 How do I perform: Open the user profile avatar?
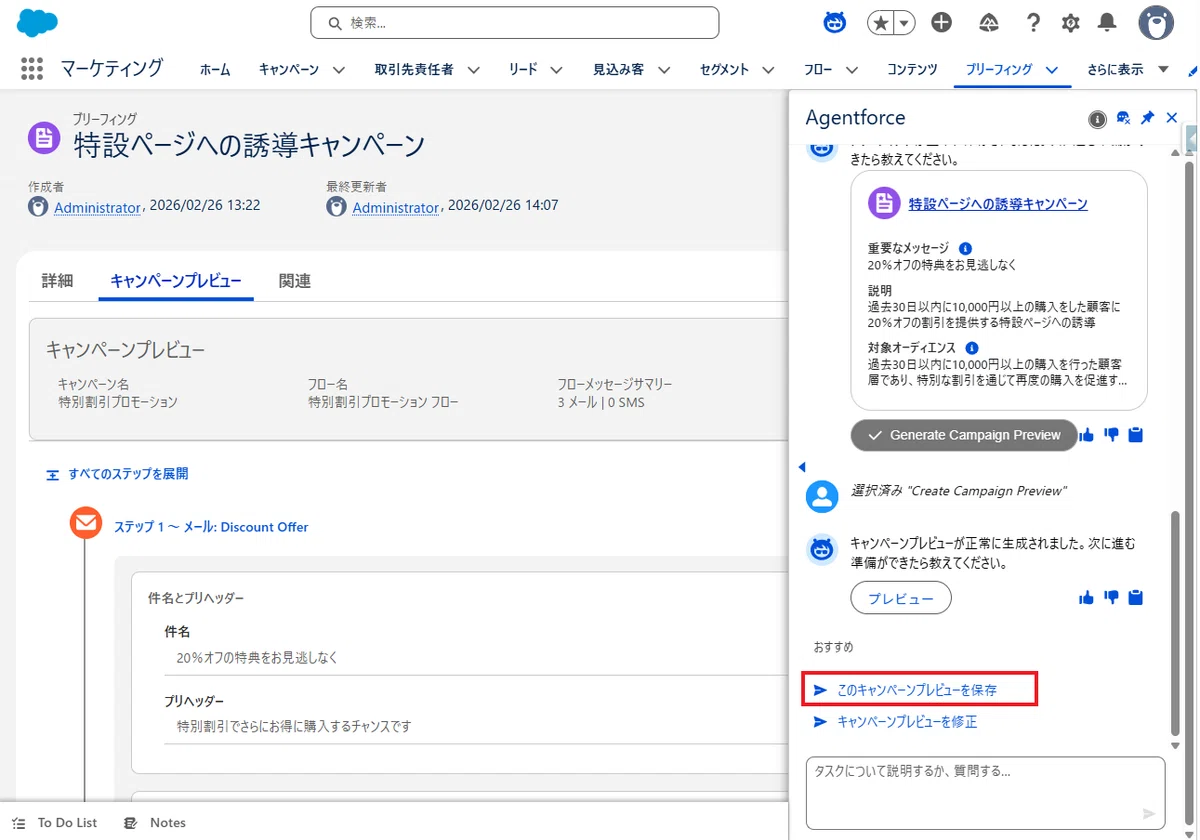1156,23
